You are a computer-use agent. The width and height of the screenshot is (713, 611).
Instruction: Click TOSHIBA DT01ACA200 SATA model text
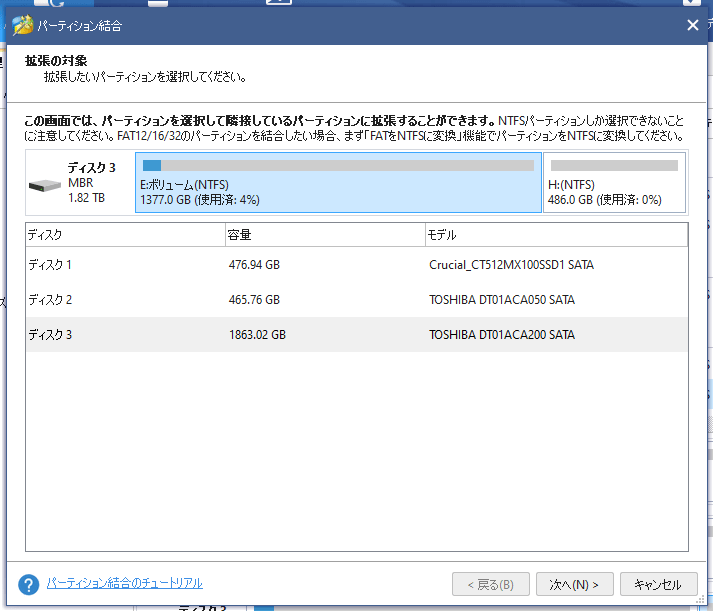coord(502,335)
